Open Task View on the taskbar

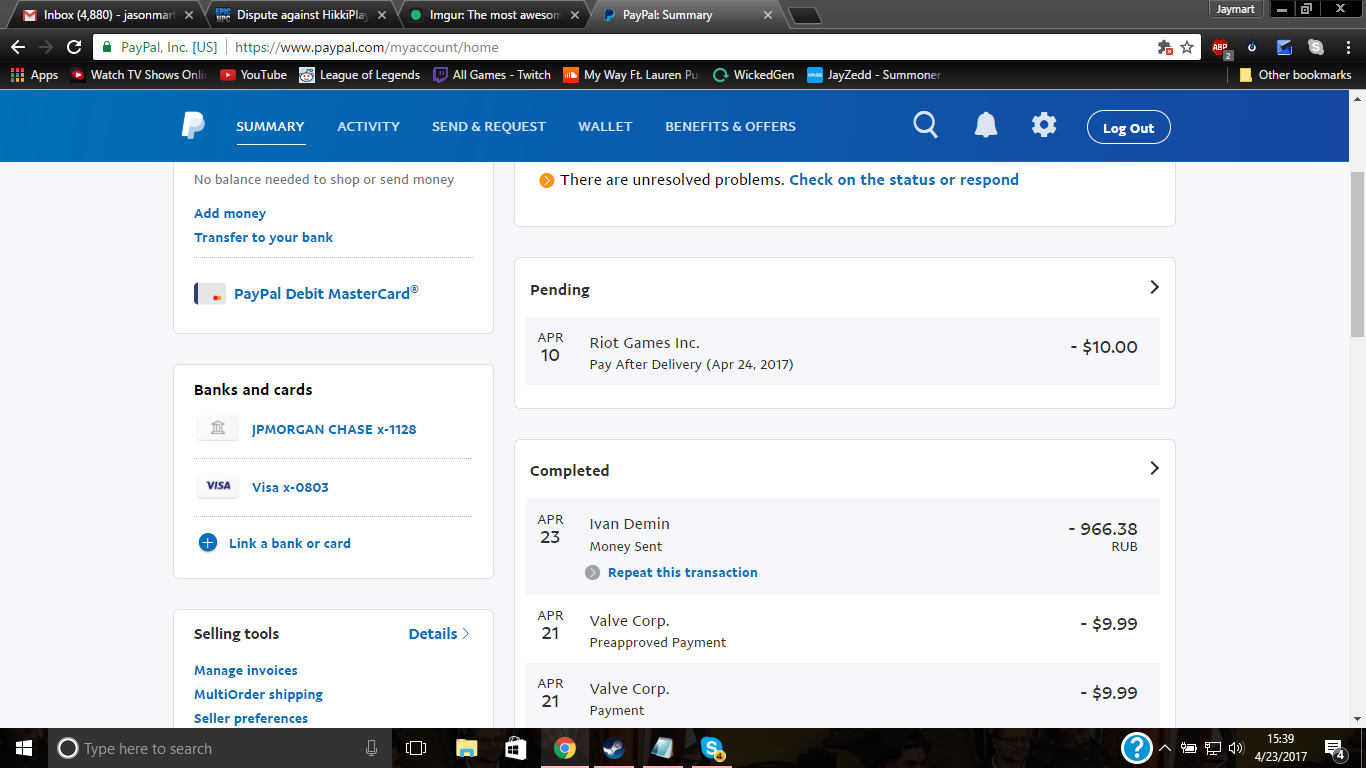click(x=416, y=748)
